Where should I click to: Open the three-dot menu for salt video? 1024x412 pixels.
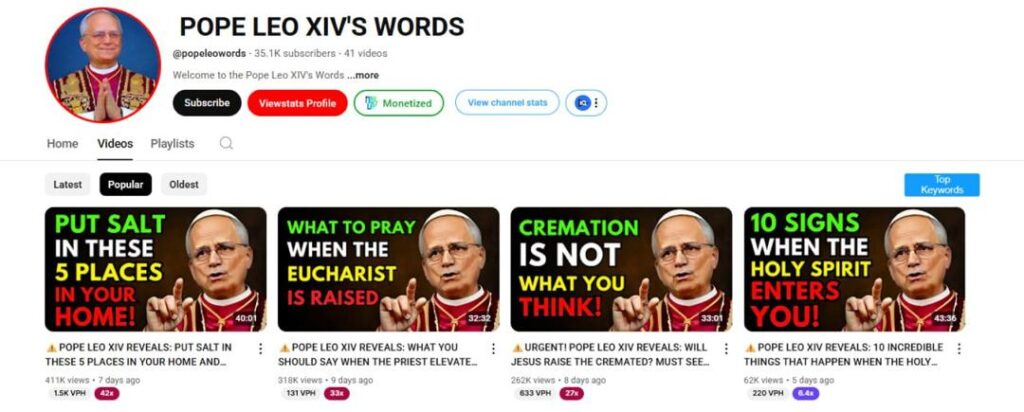point(260,349)
